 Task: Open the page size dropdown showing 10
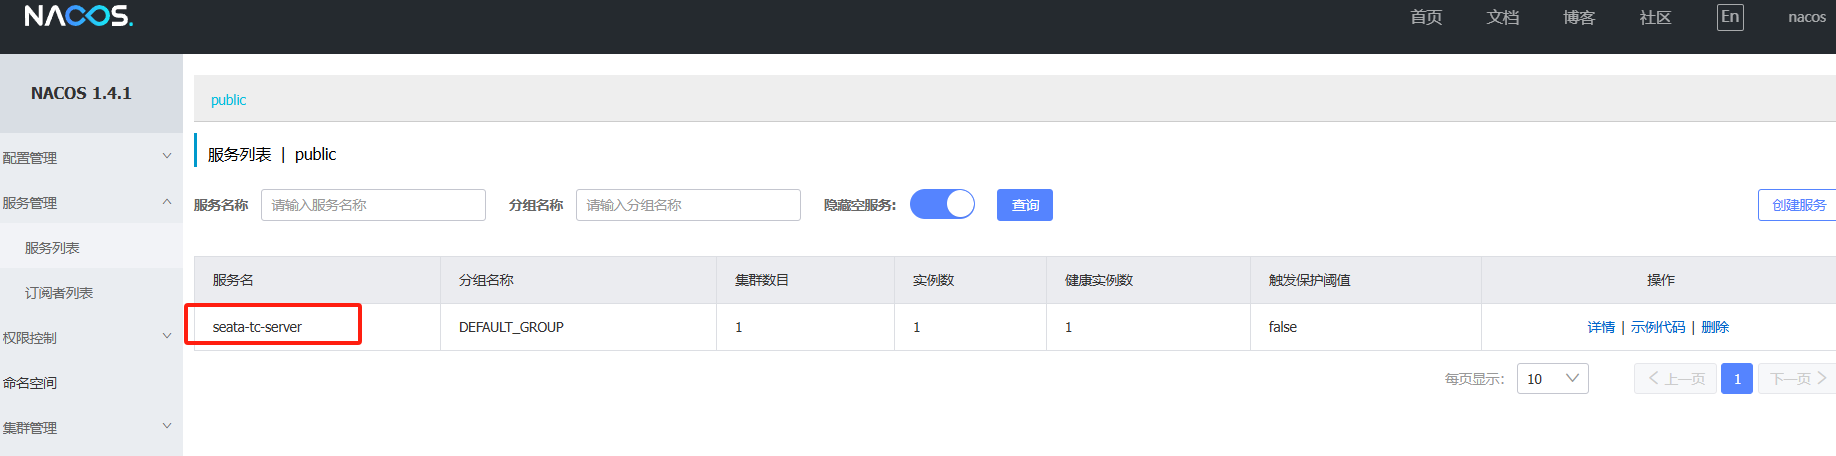[1551, 379]
